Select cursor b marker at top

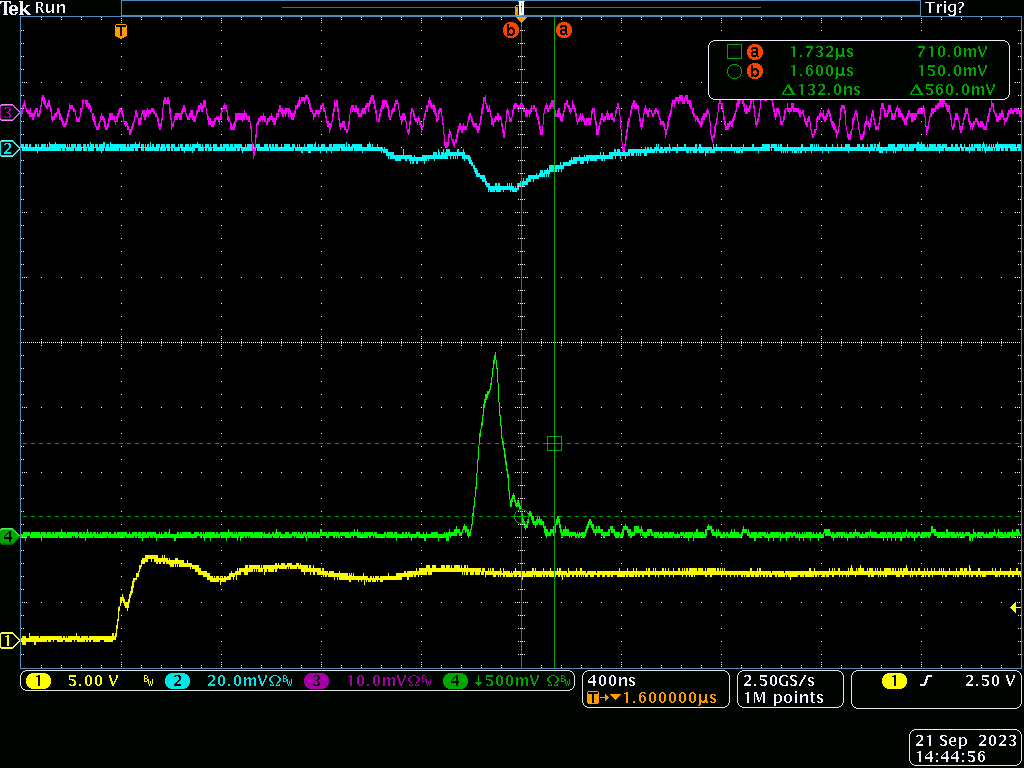[511, 31]
